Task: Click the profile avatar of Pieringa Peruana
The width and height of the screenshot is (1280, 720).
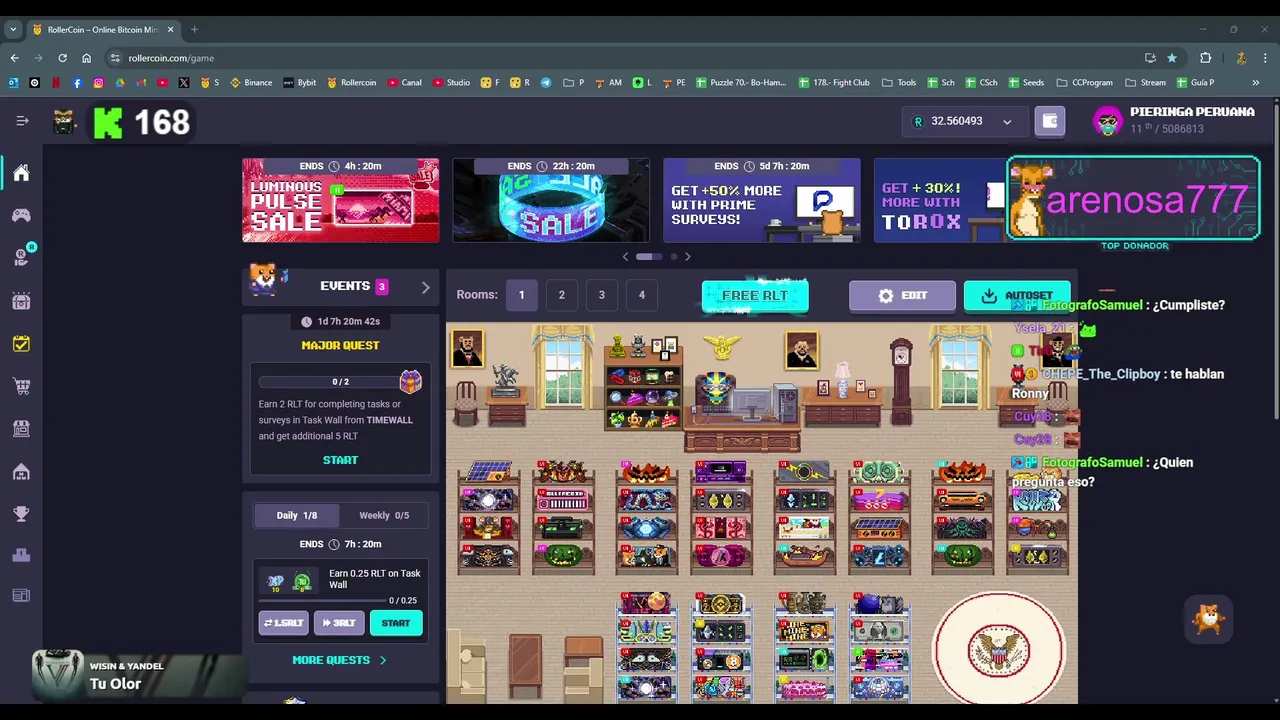Action: [x=1108, y=121]
